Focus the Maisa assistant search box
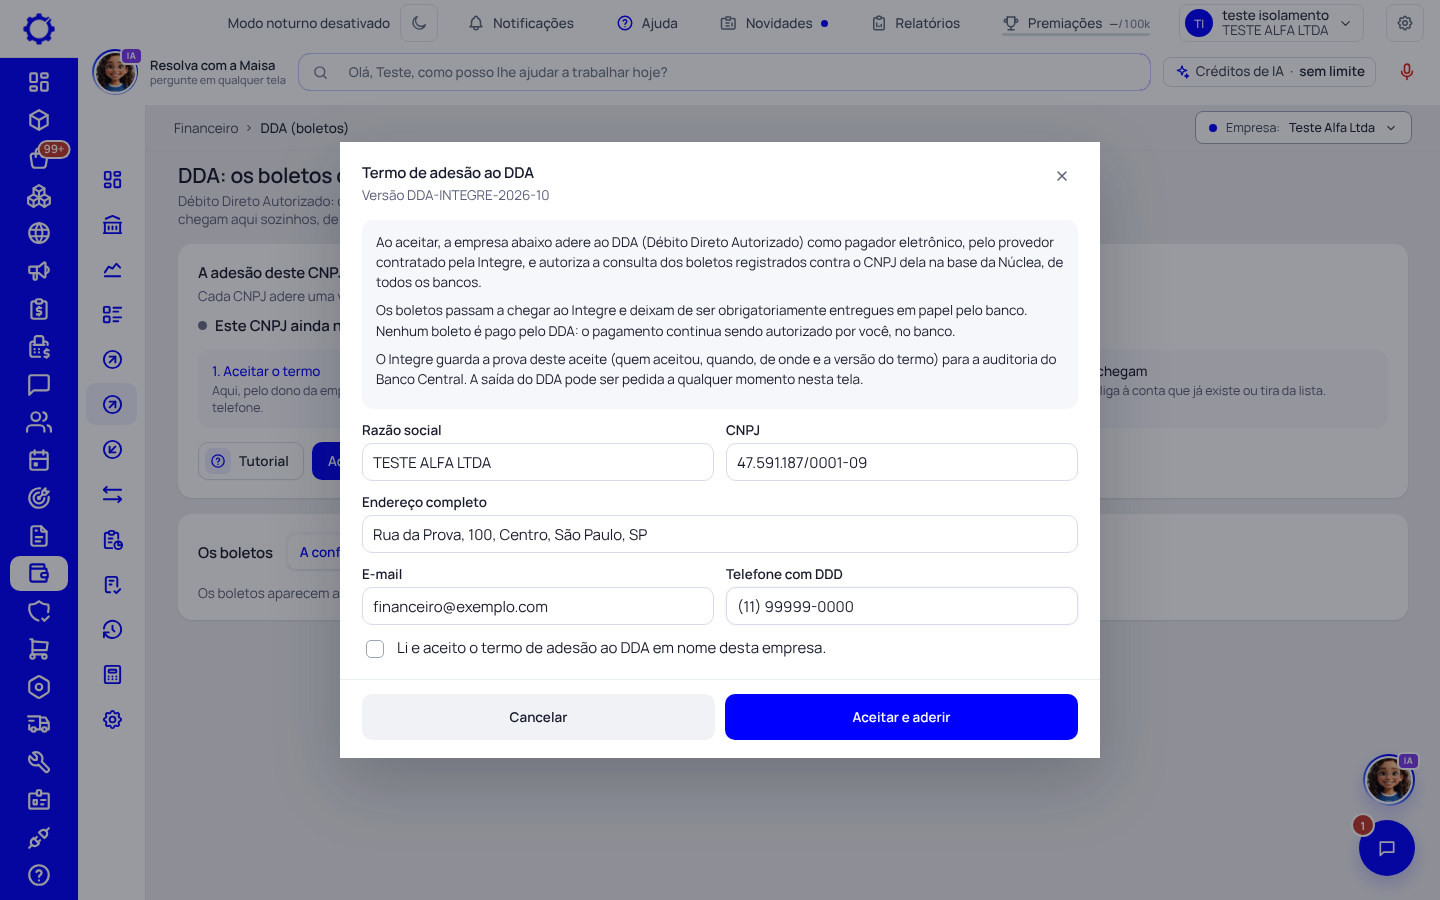The height and width of the screenshot is (900, 1440). [724, 72]
